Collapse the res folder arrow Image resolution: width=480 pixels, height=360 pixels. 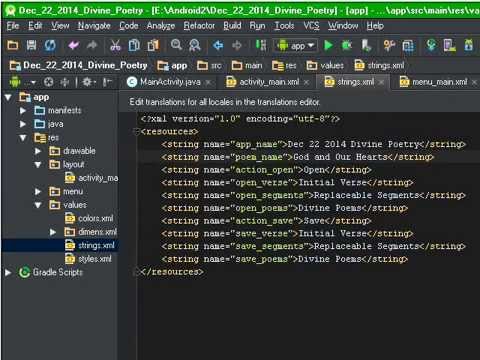click(x=23, y=138)
